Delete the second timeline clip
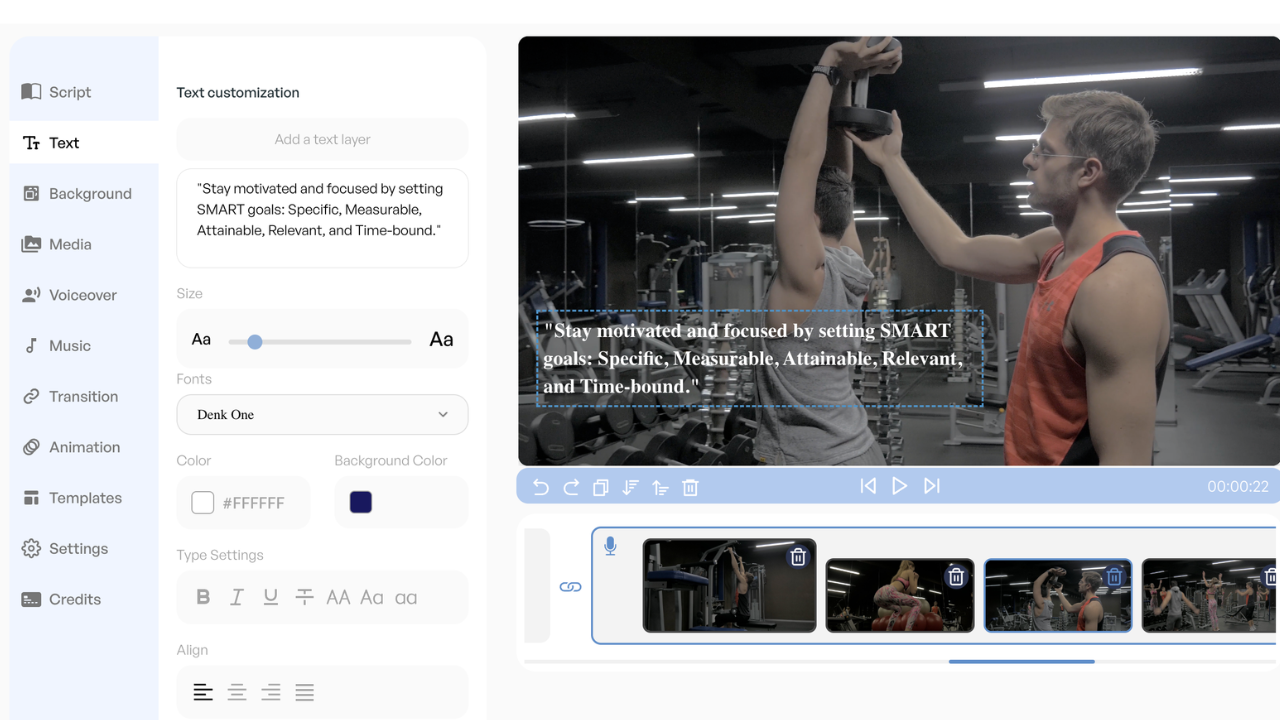This screenshot has width=1280, height=720. pyautogui.click(x=956, y=577)
